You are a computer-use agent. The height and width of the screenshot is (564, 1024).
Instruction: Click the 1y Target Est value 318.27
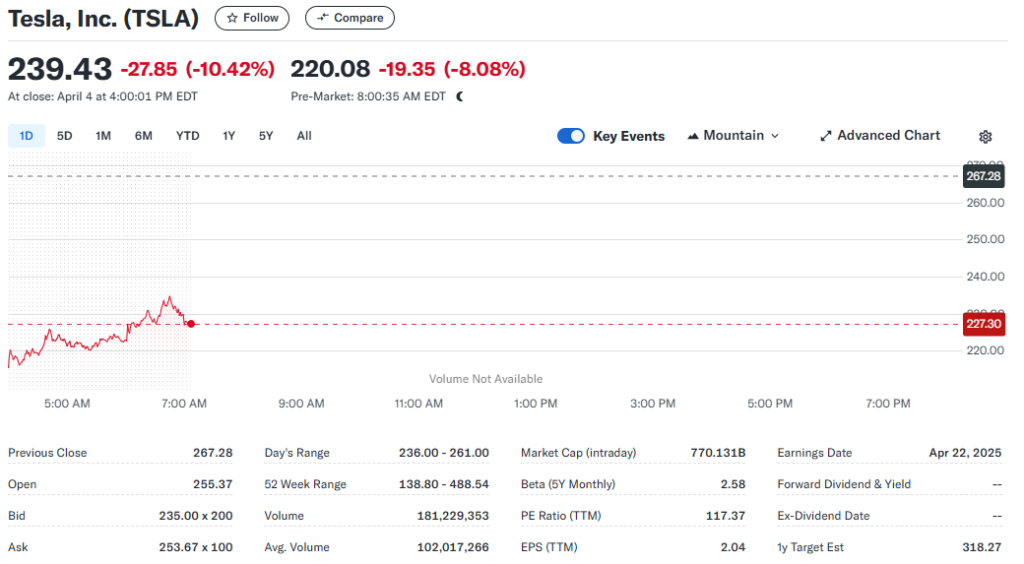point(982,547)
